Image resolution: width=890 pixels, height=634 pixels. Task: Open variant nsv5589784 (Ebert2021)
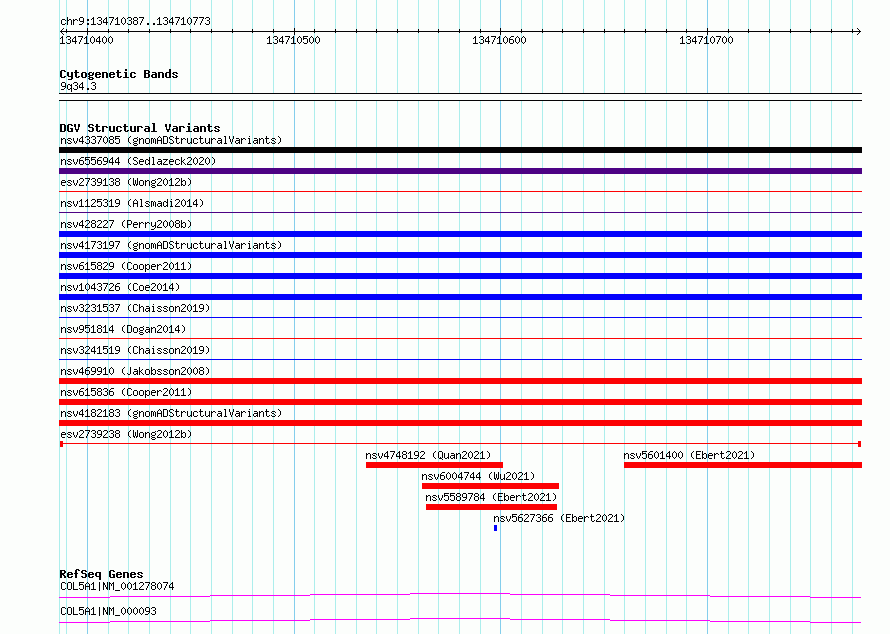491,497
